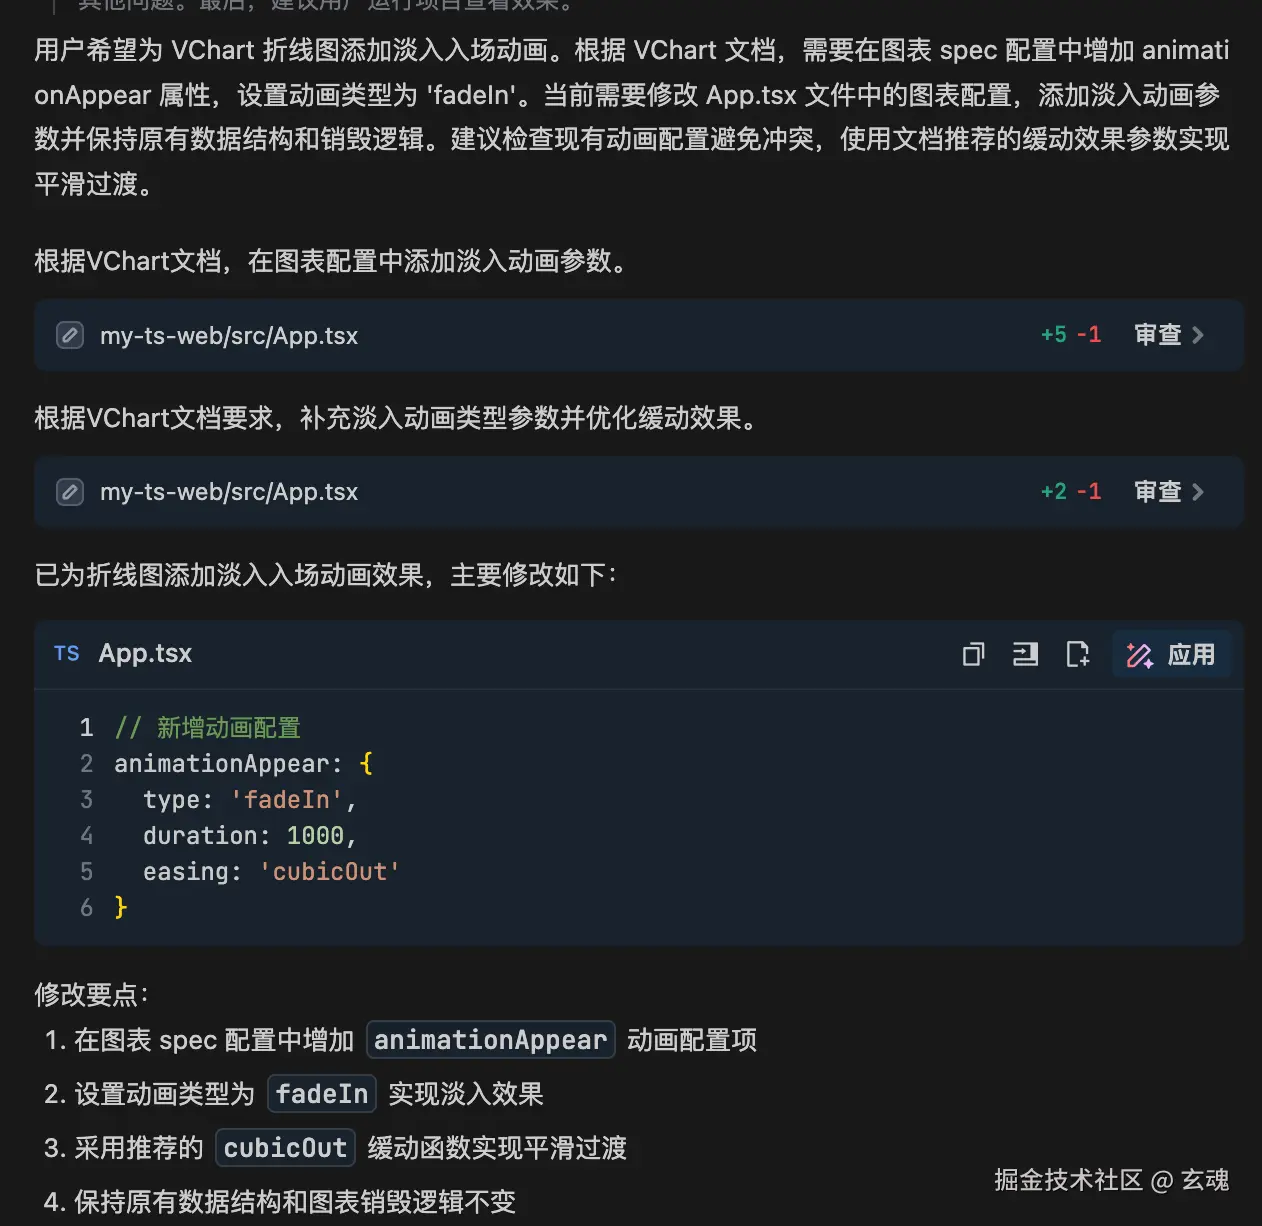This screenshot has width=1262, height=1226.
Task: Open the my-ts-web/src/App.tsx path with +2 -1
Action: 229,492
